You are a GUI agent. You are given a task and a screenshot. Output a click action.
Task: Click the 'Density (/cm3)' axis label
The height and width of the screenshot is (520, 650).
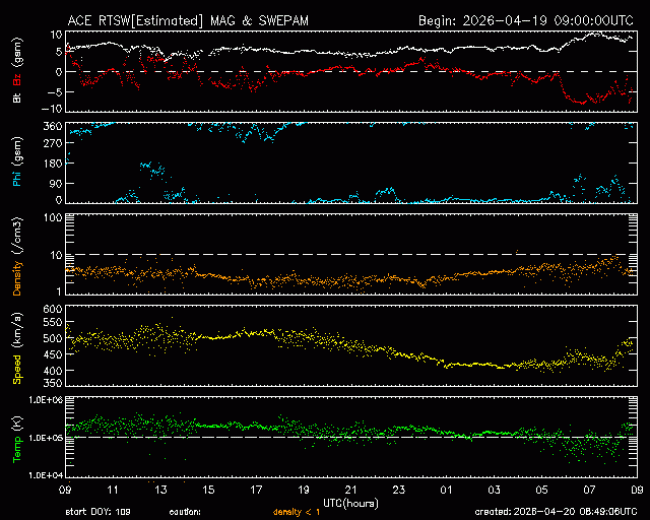17,256
